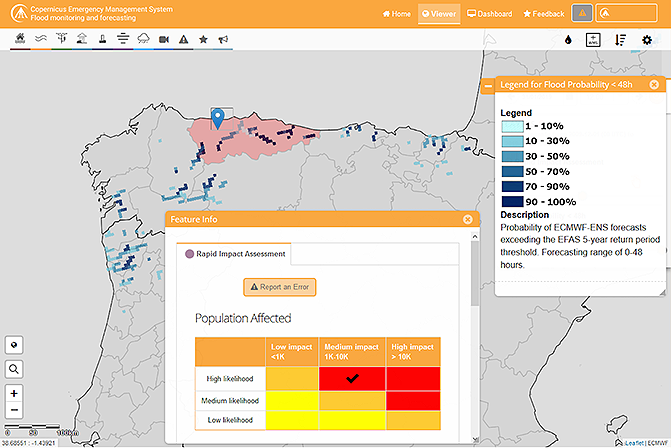Image resolution: width=671 pixels, height=448 pixels.
Task: Open the Dashboard menu item
Action: point(490,14)
